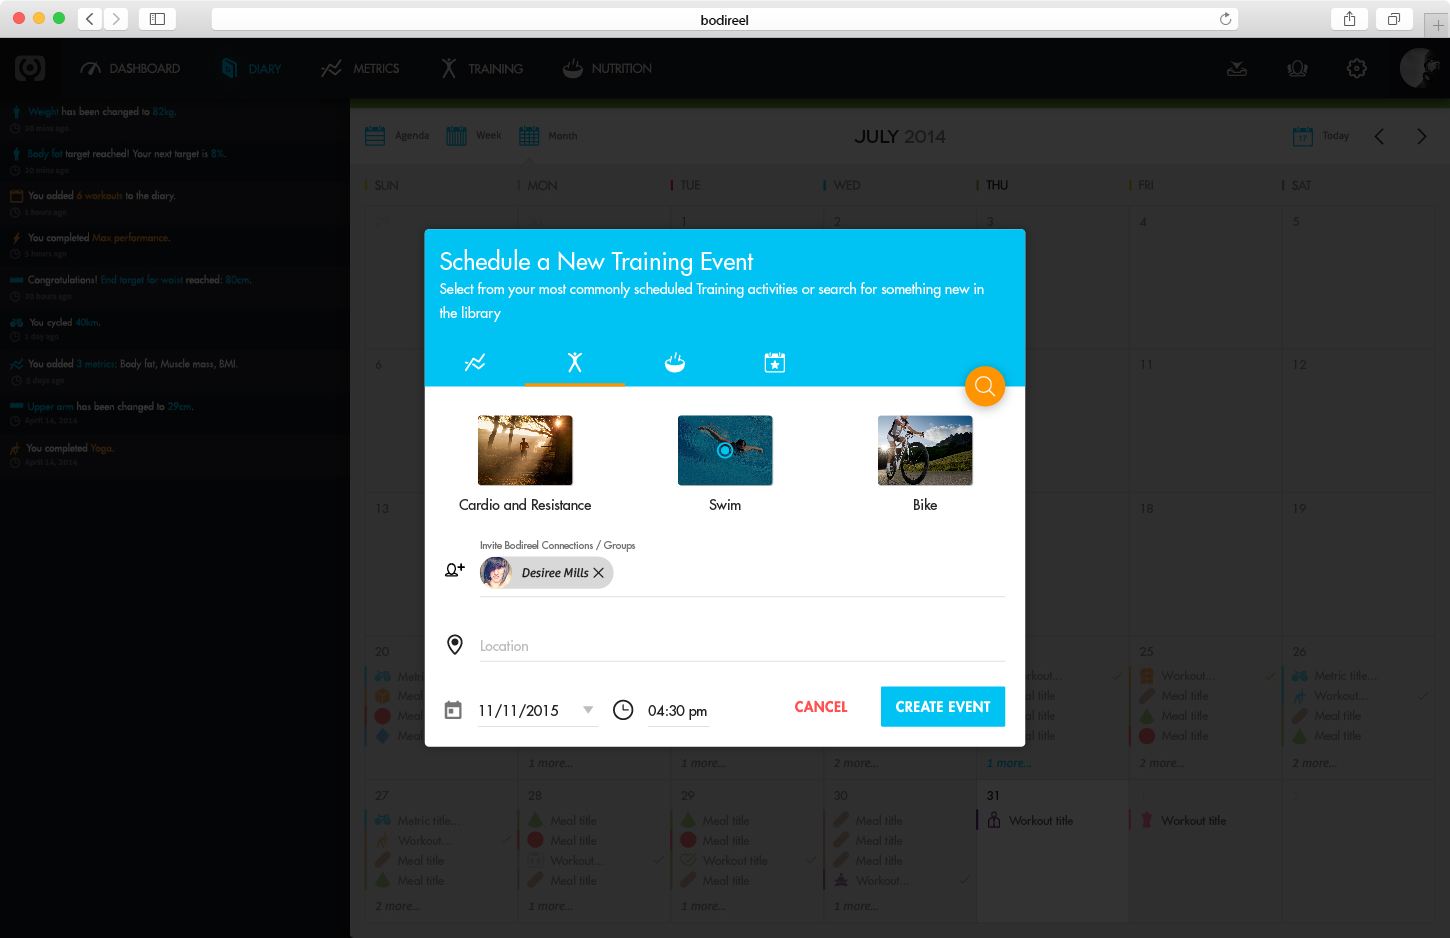Open the TRAINING nav item

pyautogui.click(x=482, y=69)
